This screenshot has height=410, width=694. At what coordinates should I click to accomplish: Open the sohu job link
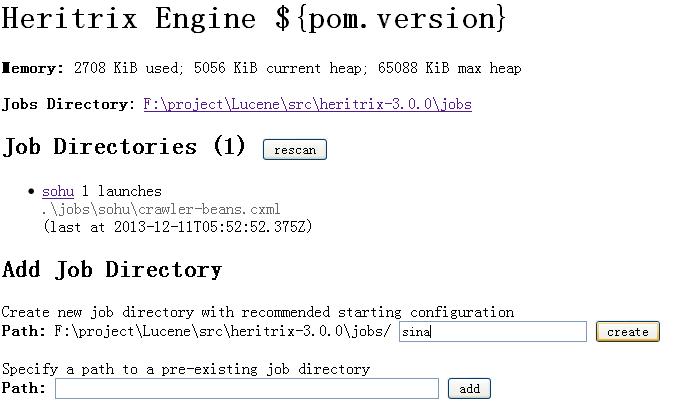point(58,191)
